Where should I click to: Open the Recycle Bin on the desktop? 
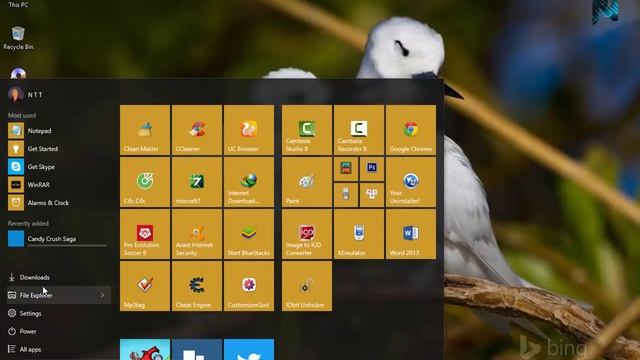18,38
